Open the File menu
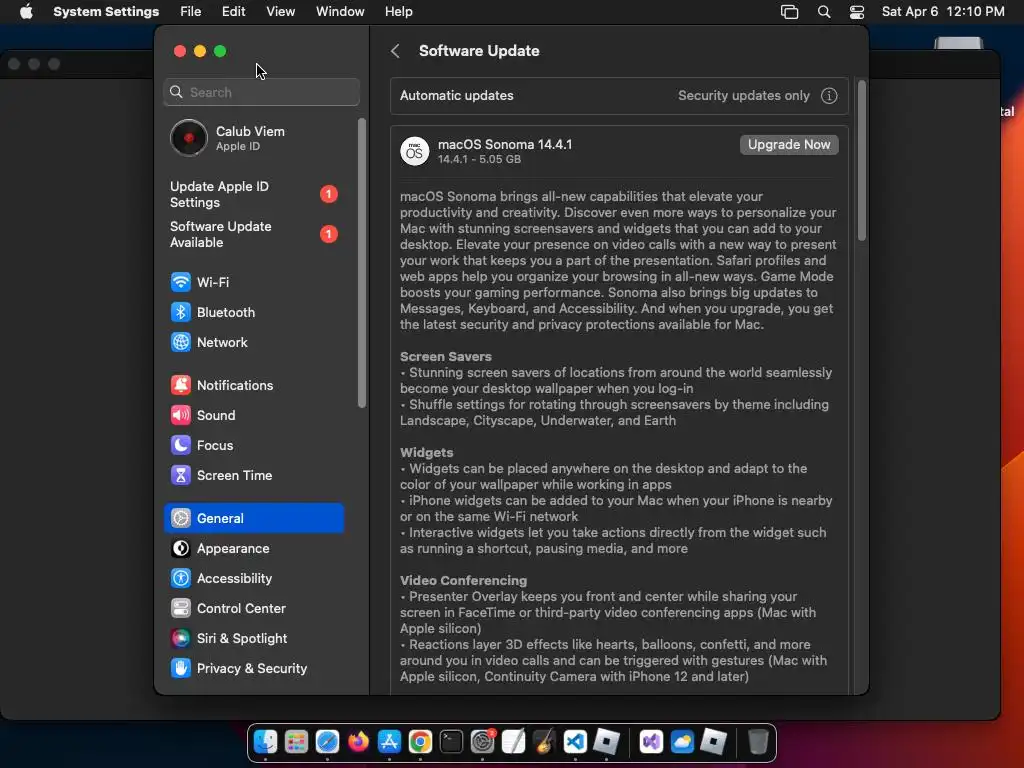 pyautogui.click(x=191, y=12)
